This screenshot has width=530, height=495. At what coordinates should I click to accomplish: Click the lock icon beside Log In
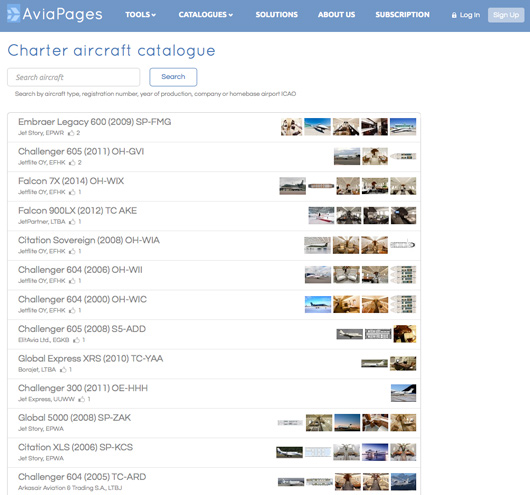454,15
